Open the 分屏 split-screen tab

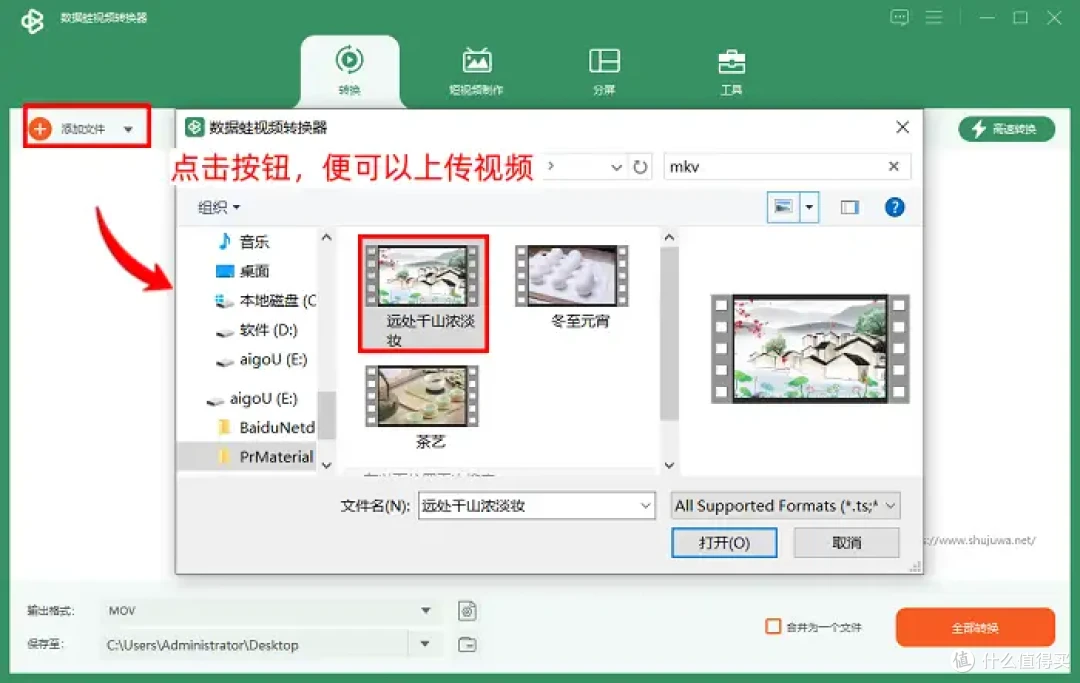(x=604, y=70)
